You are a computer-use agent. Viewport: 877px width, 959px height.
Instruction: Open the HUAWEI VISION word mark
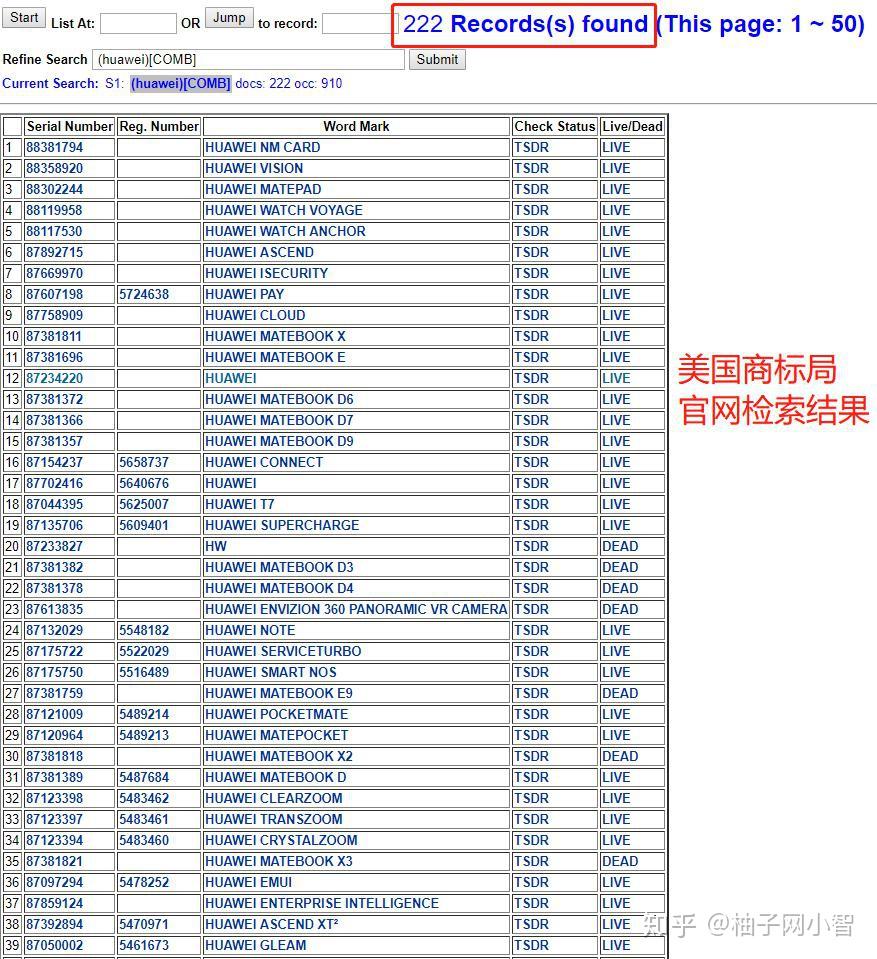point(254,168)
